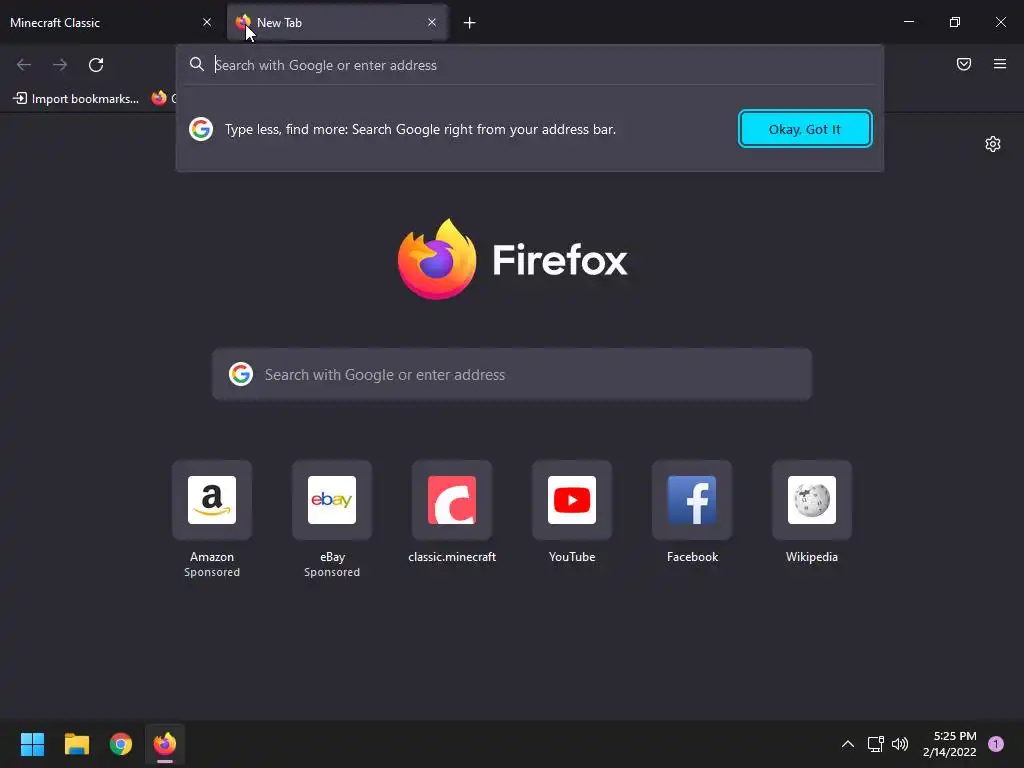
Task: Show hidden system tray icons
Action: (847, 744)
